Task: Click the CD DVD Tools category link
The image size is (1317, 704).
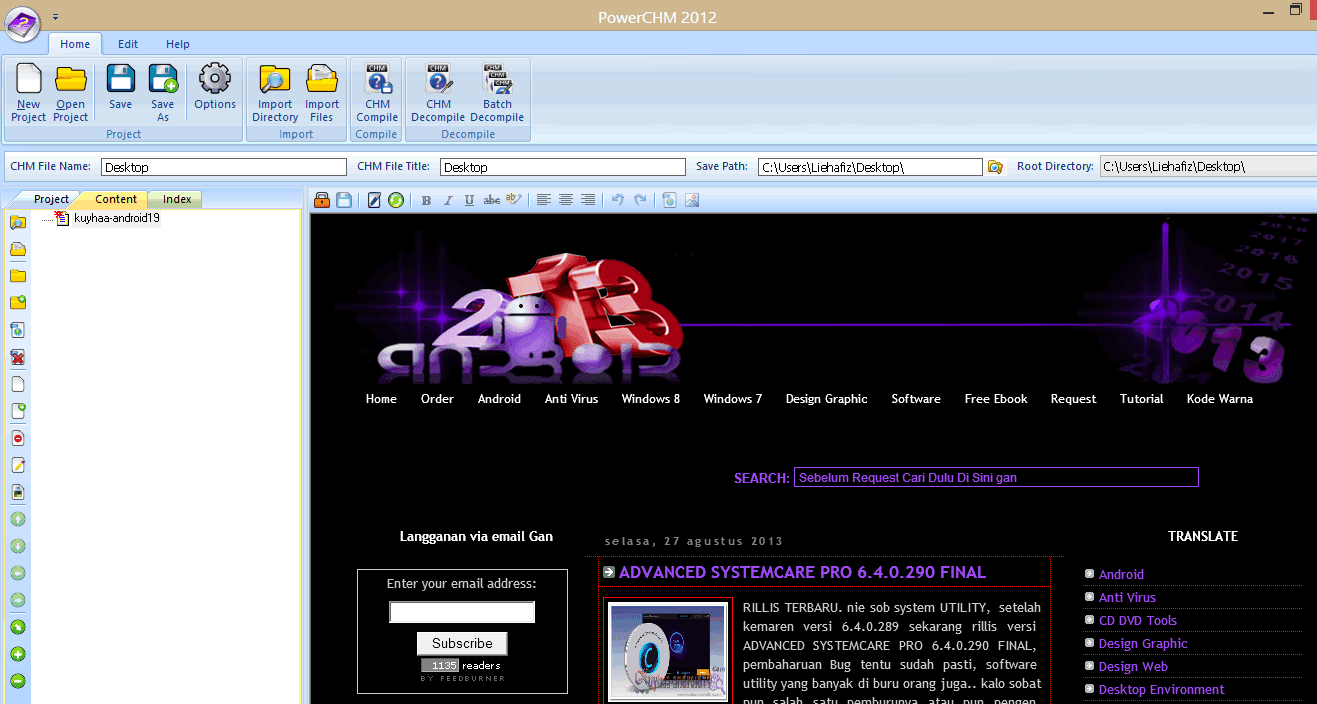Action: click(1137, 621)
